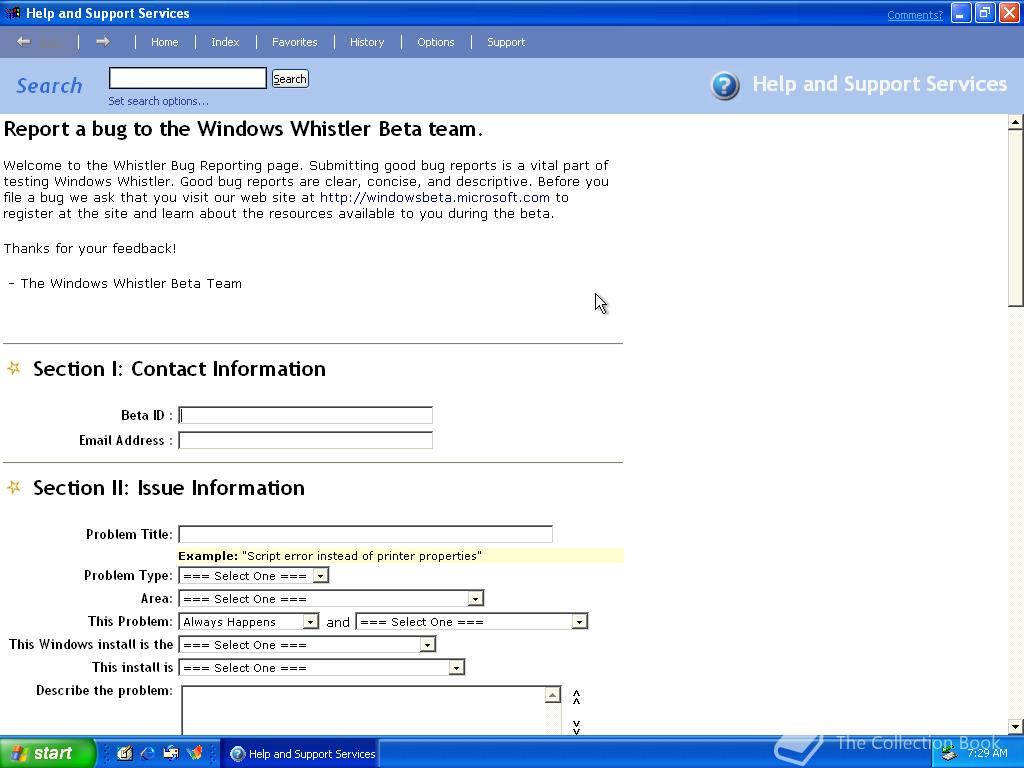Screen dimensions: 1024x768
Task: Click the double up-caret beside description box
Action: [x=577, y=697]
